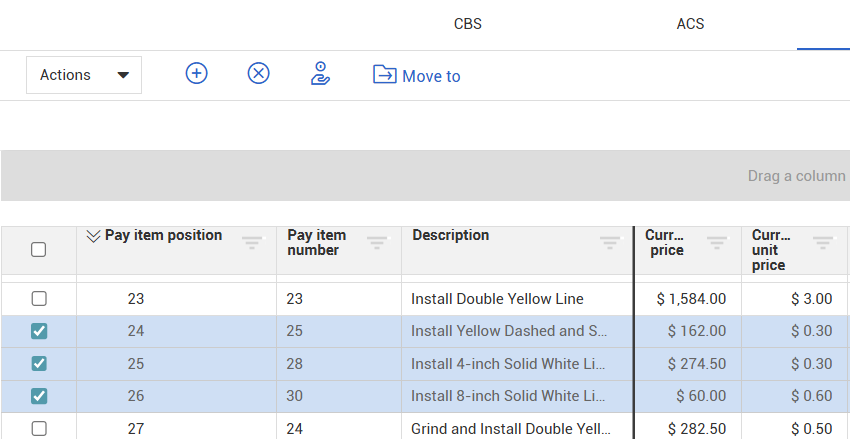Toggle the select-all header checkbox

click(39, 250)
